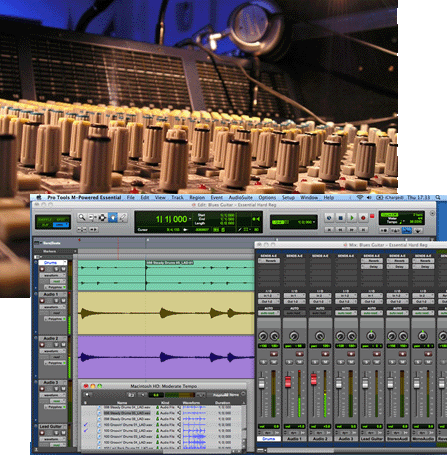Click the Duration column header in the browser
The image size is (447, 455).
pos(222,403)
